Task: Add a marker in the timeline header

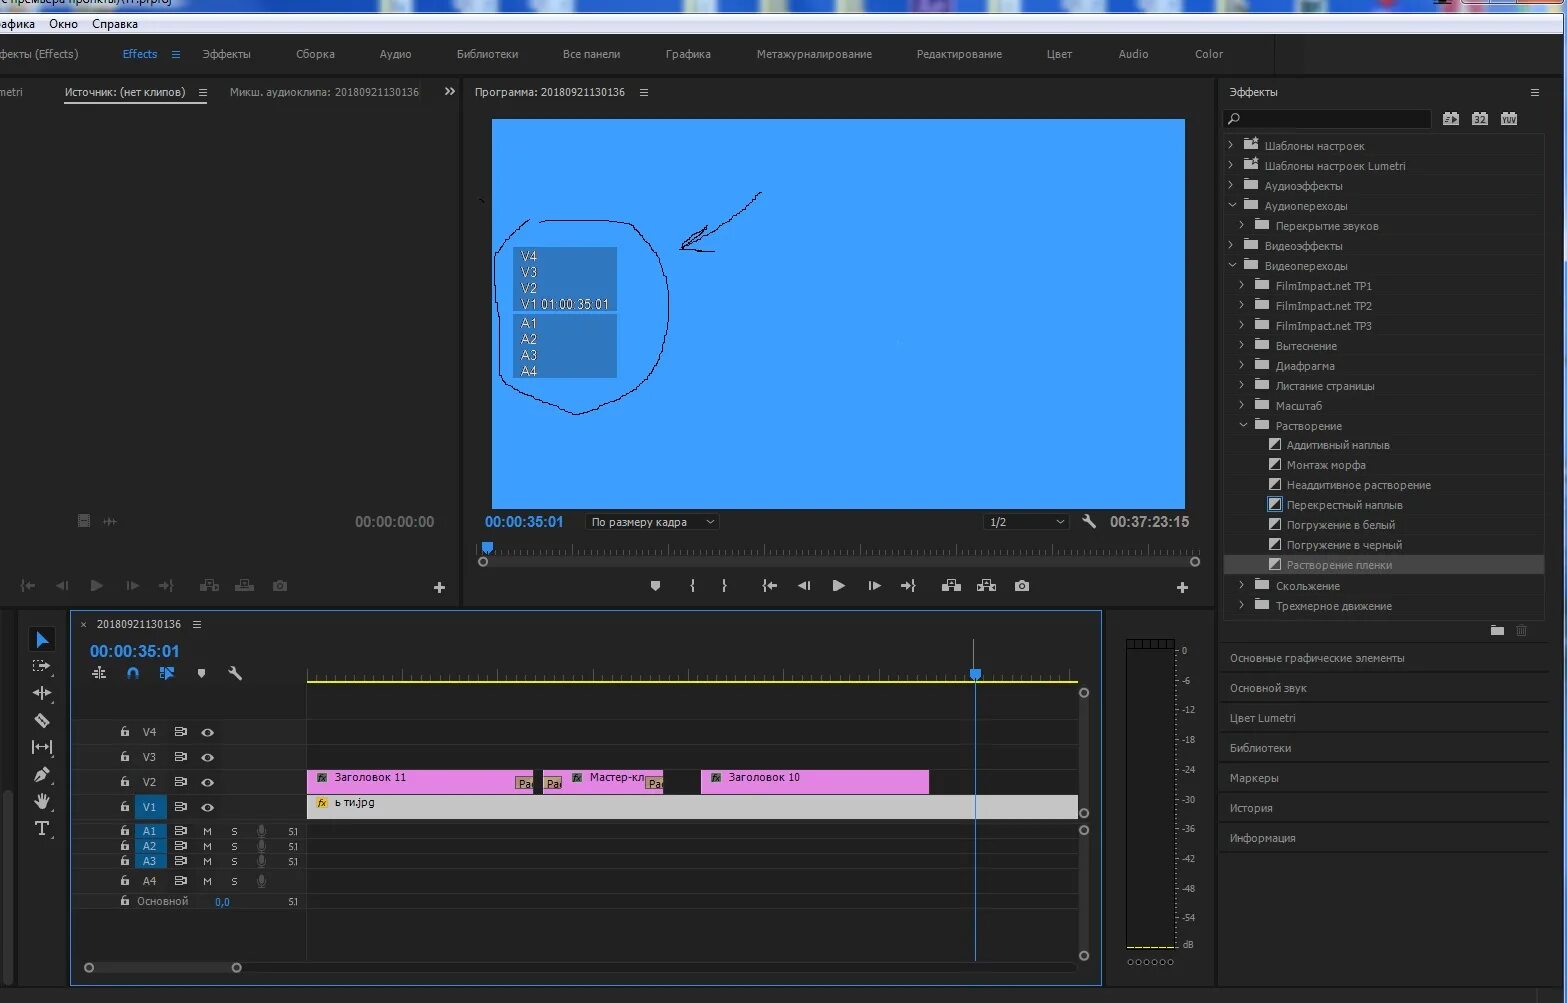Action: click(x=201, y=674)
